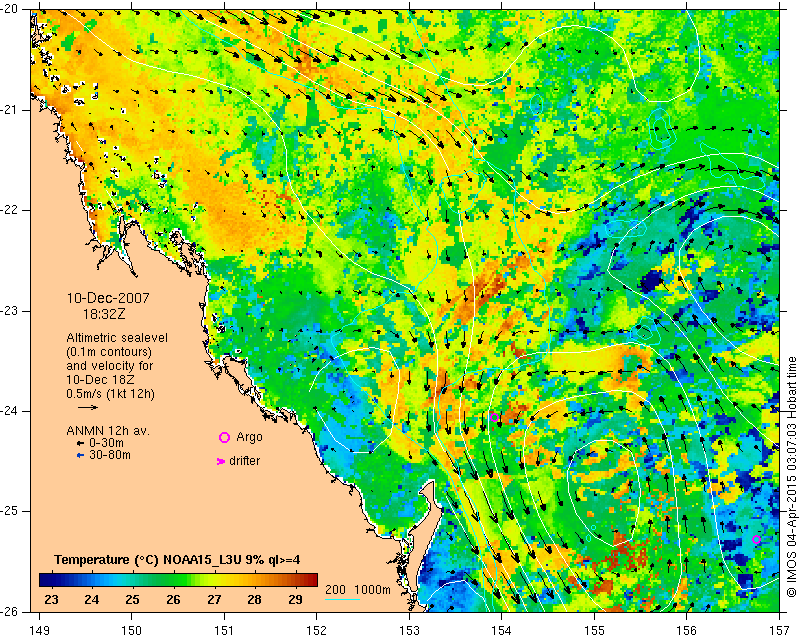
Task: Pick the dark blue end of temperature colorbar
Action: 44,580
